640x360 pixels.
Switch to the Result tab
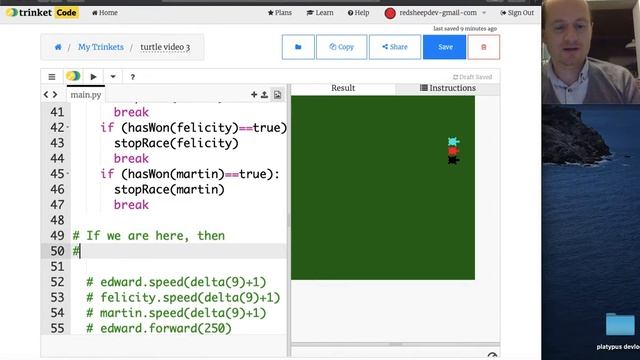click(343, 88)
